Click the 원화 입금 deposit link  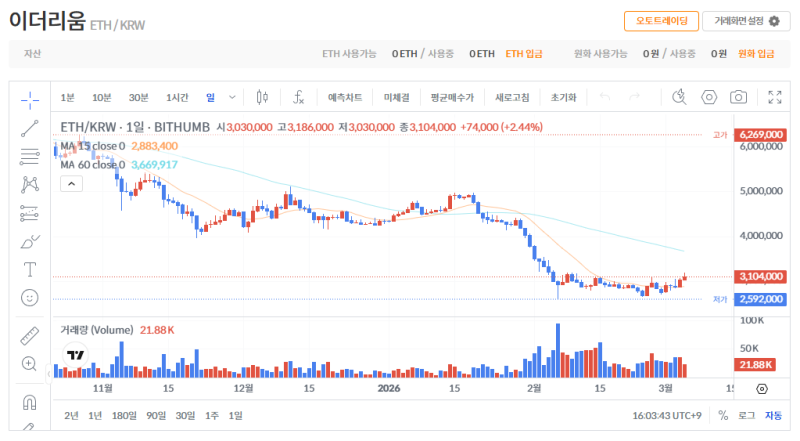(x=756, y=54)
